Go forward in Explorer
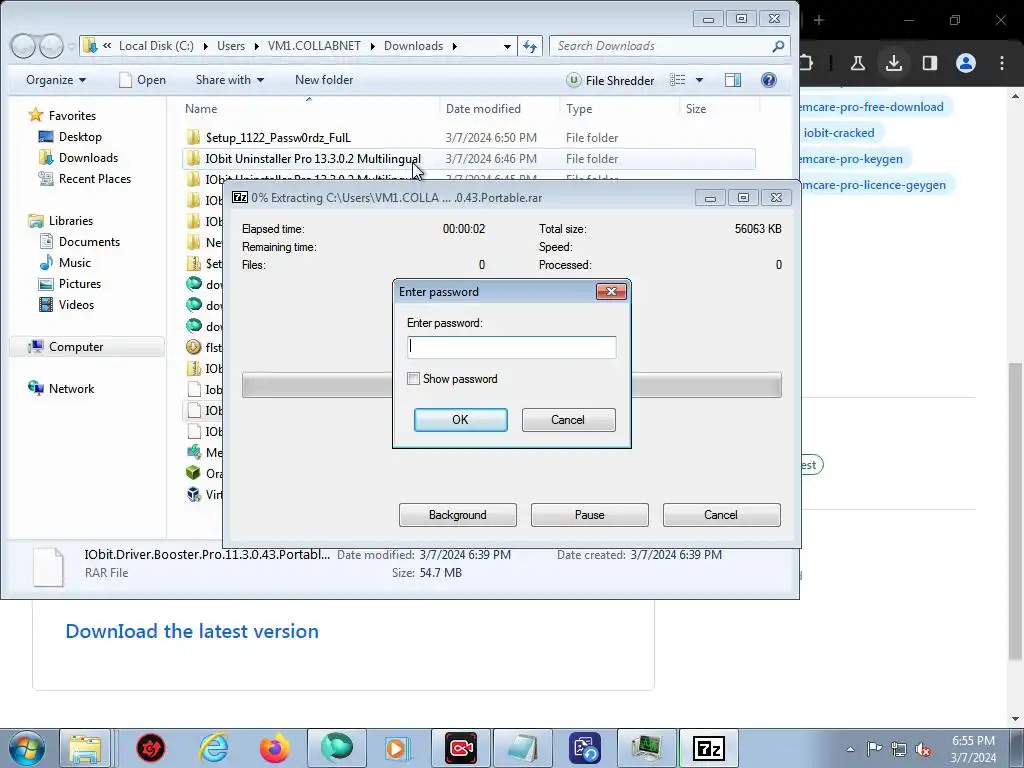The width and height of the screenshot is (1024, 768). coord(51,46)
